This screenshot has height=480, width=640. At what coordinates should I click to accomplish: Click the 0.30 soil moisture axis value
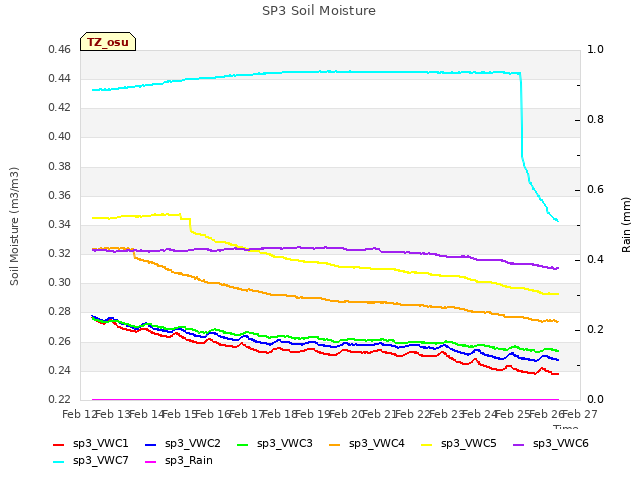pos(60,282)
